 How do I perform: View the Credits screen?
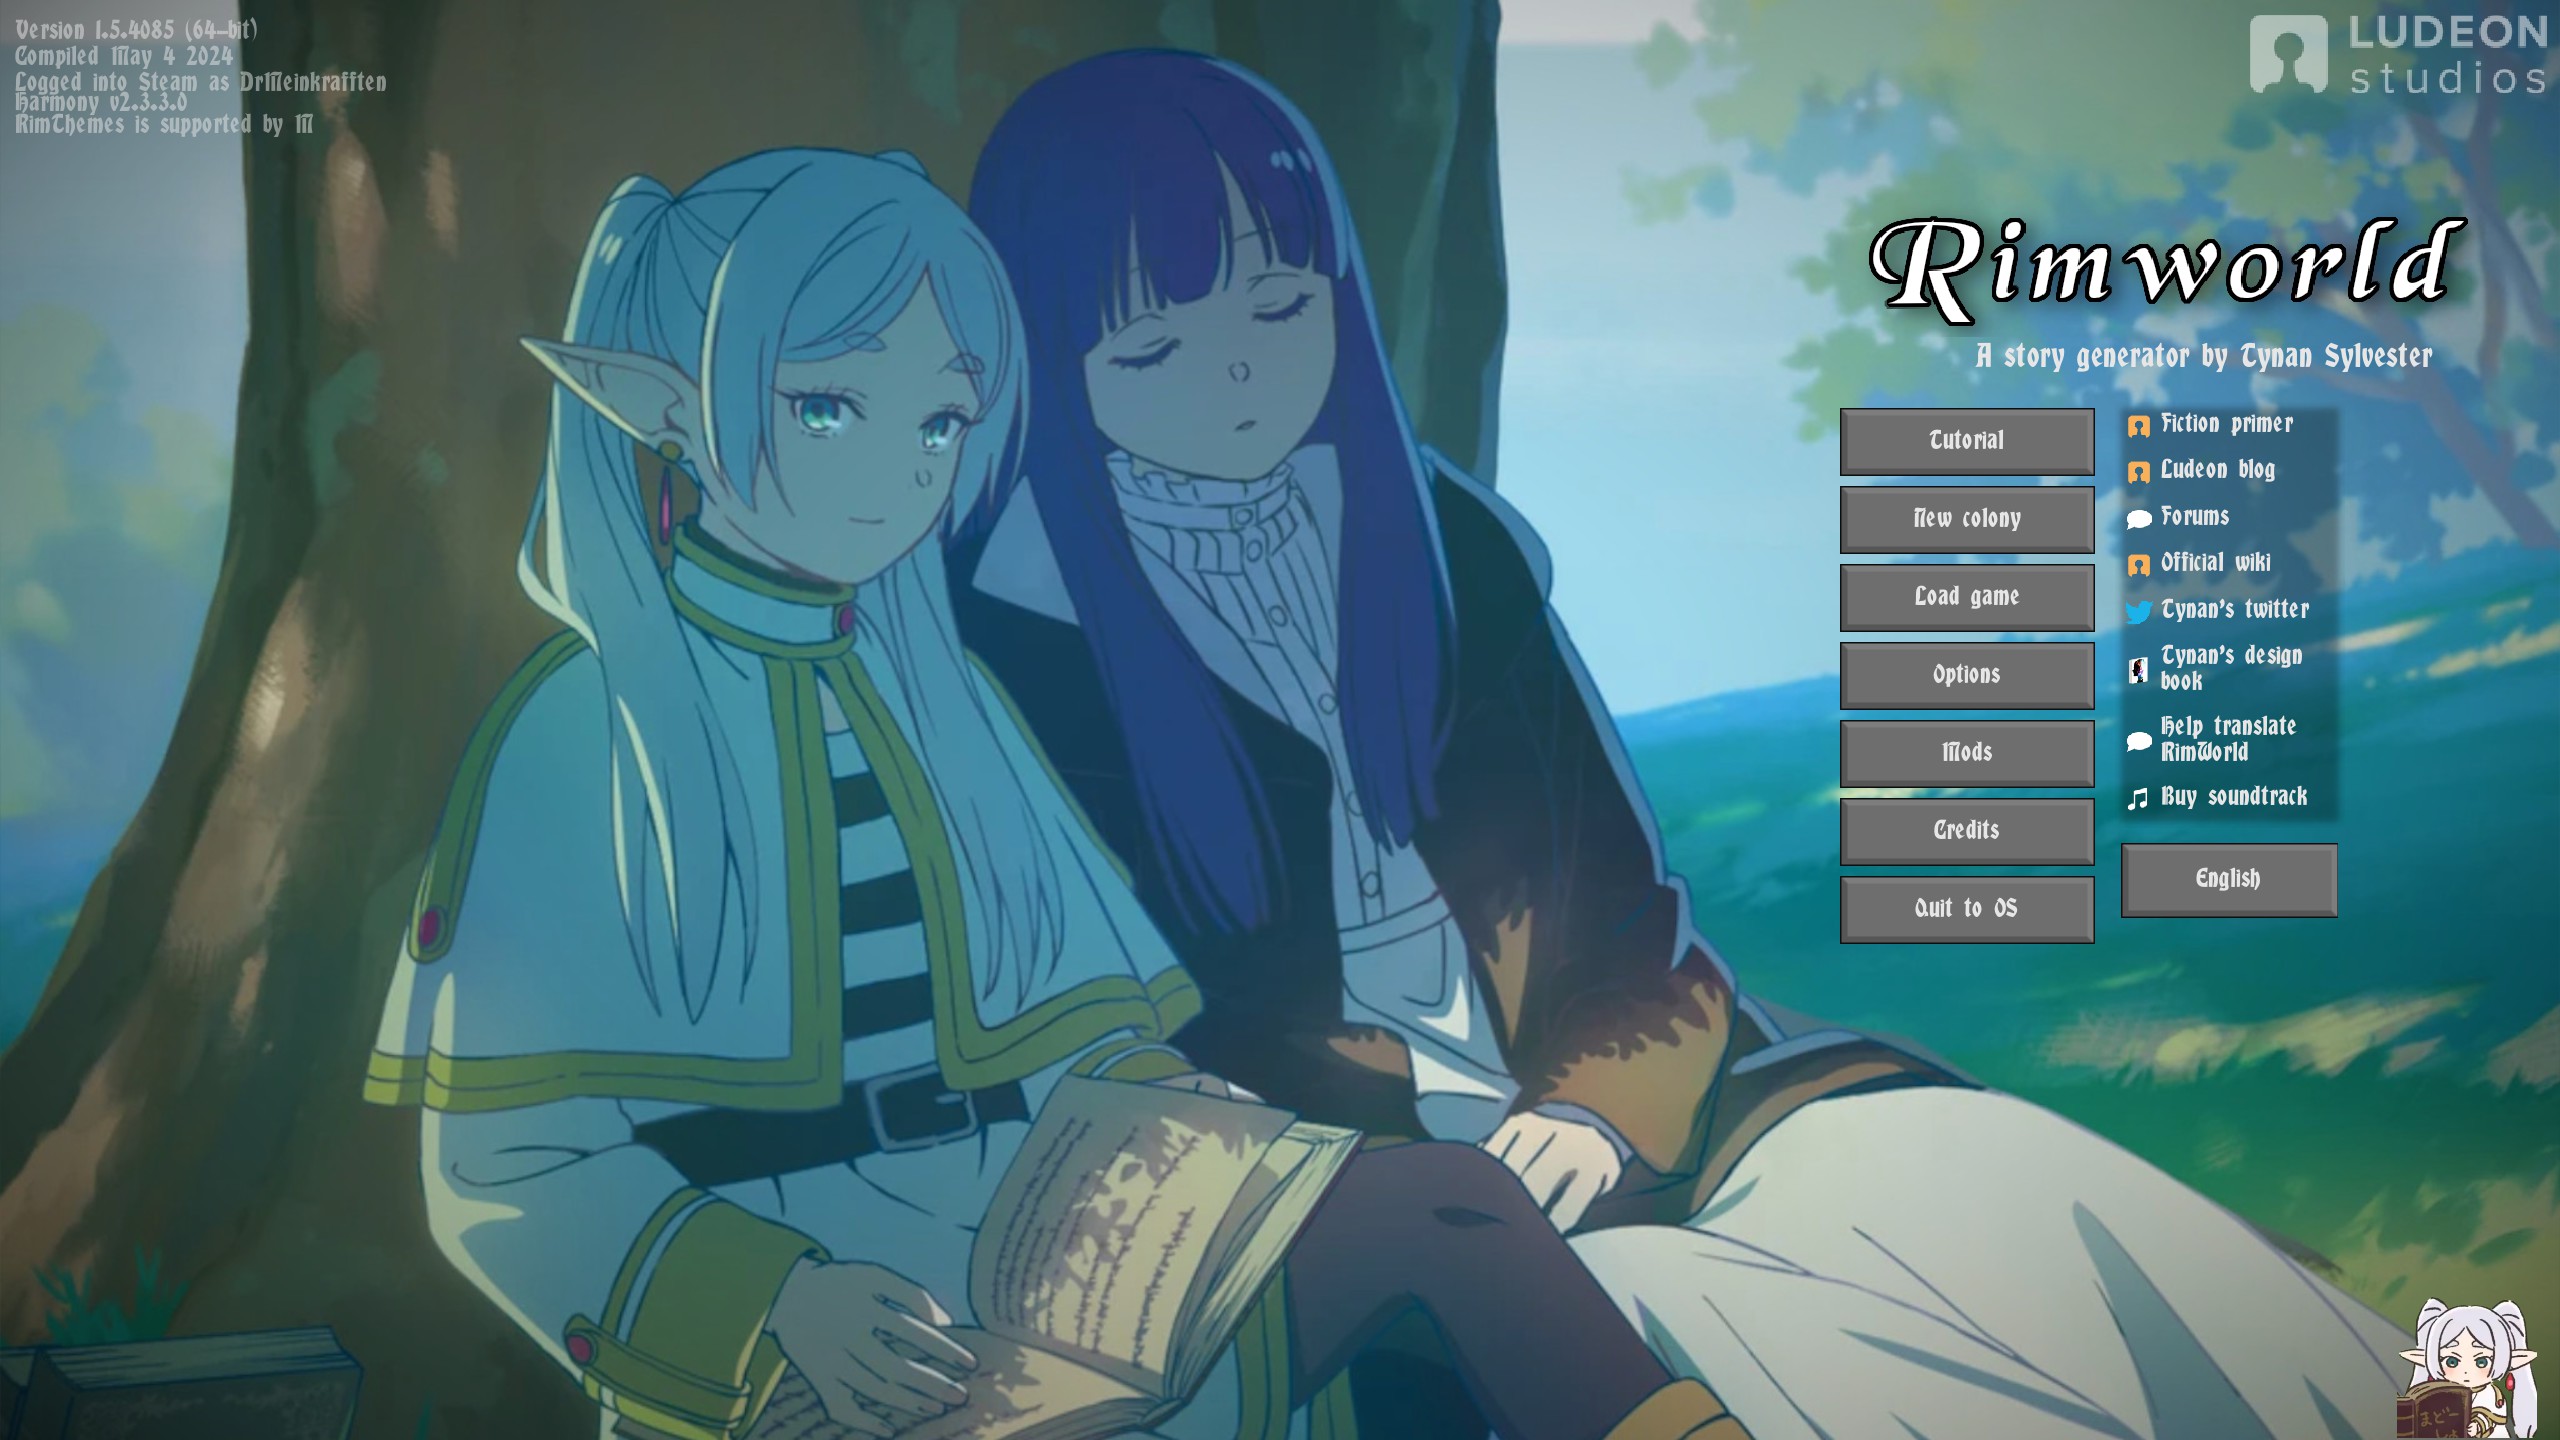coord(1966,831)
